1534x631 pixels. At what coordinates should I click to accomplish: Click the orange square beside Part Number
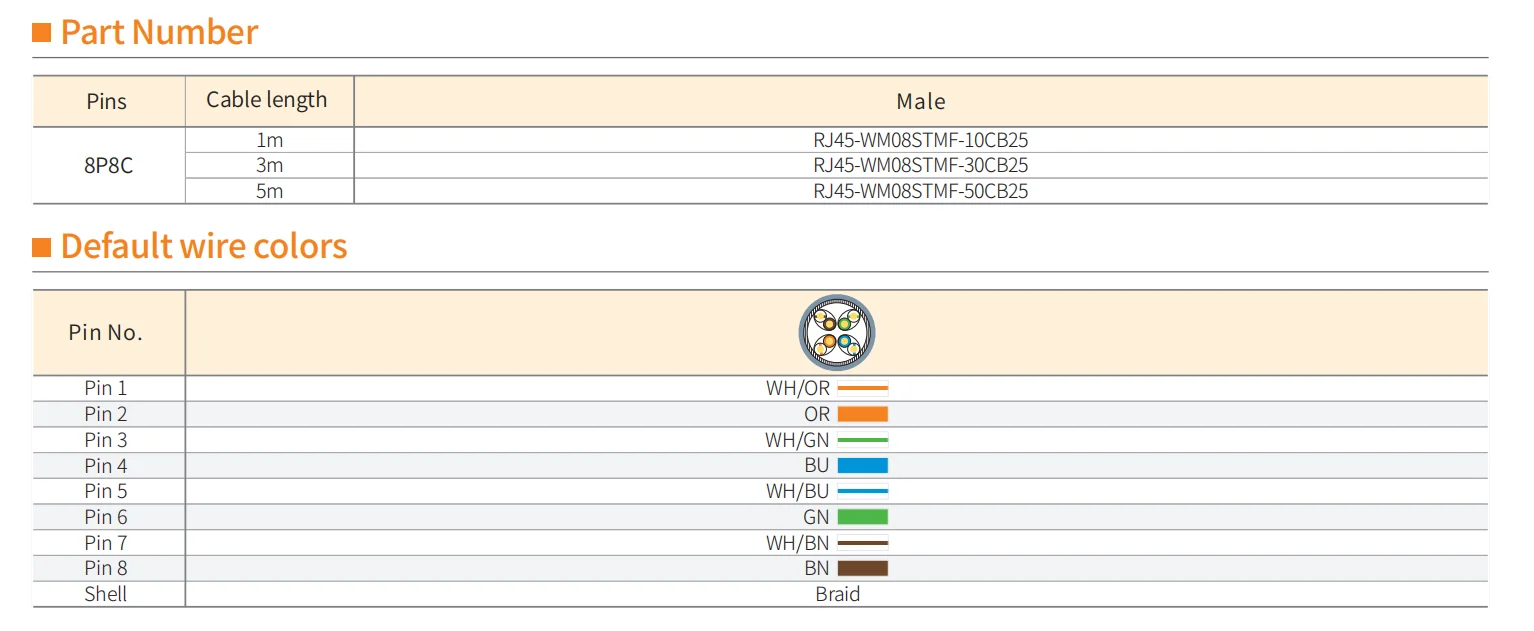(42, 33)
